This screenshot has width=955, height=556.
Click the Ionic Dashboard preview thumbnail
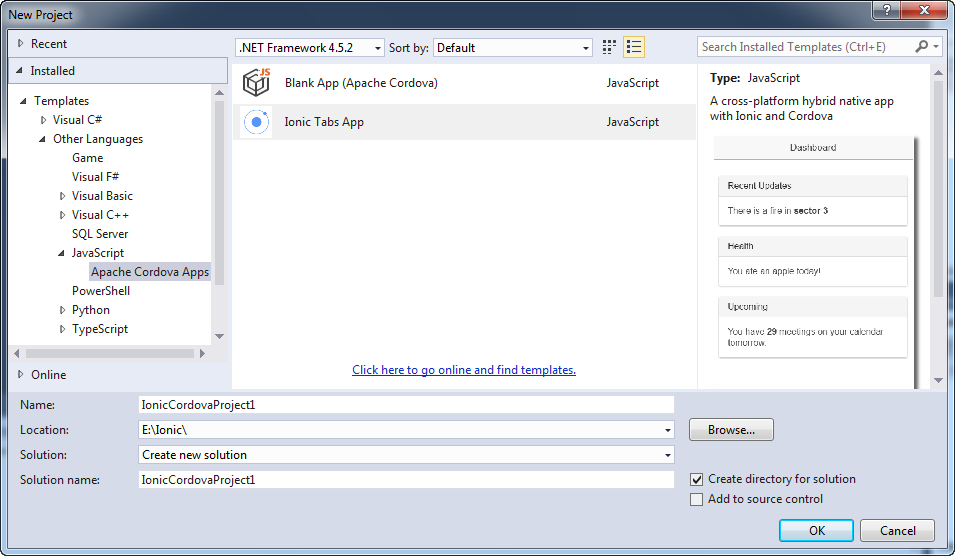814,262
